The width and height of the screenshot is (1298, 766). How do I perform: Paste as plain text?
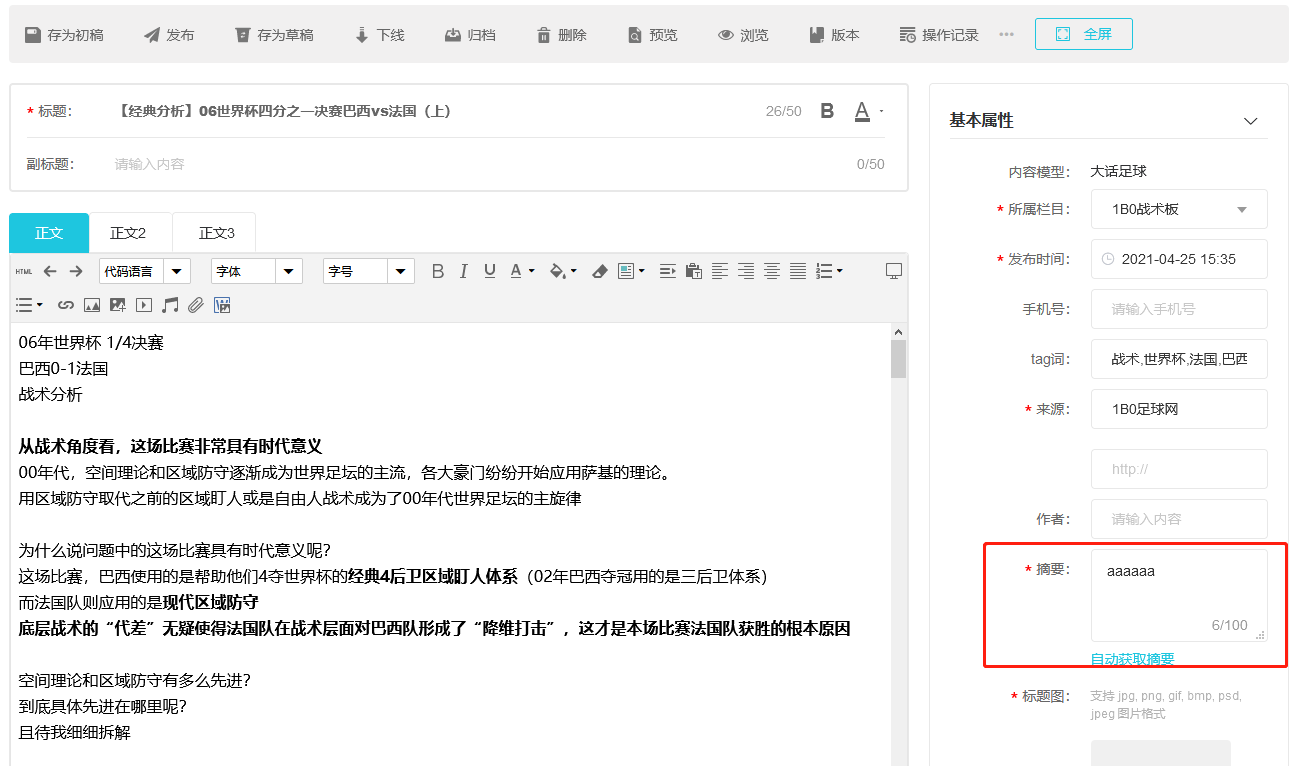(x=694, y=271)
